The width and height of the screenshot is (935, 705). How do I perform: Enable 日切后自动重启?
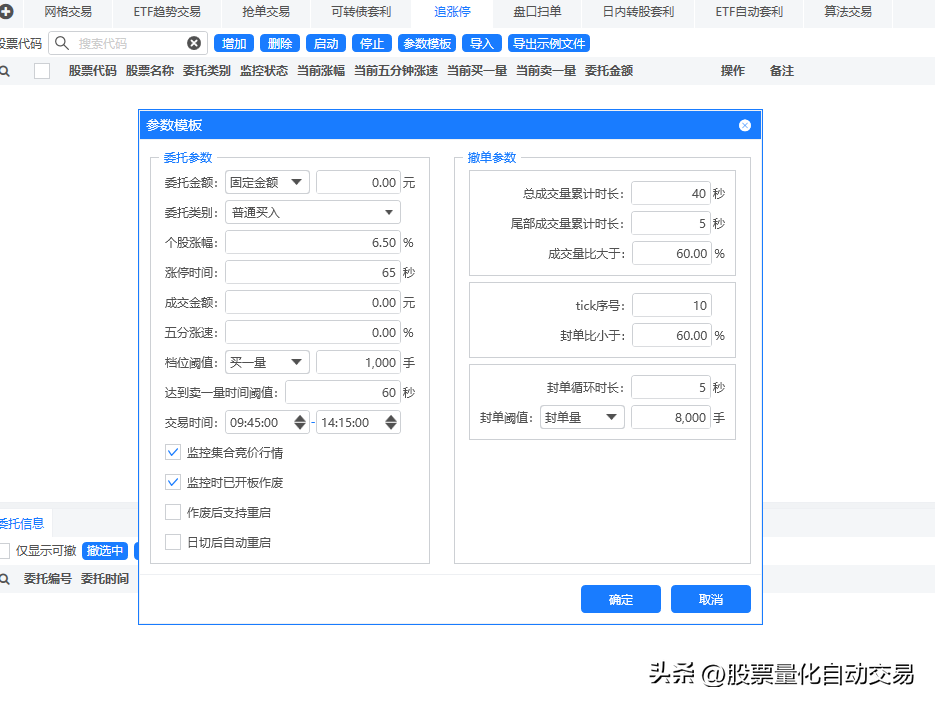click(x=173, y=542)
